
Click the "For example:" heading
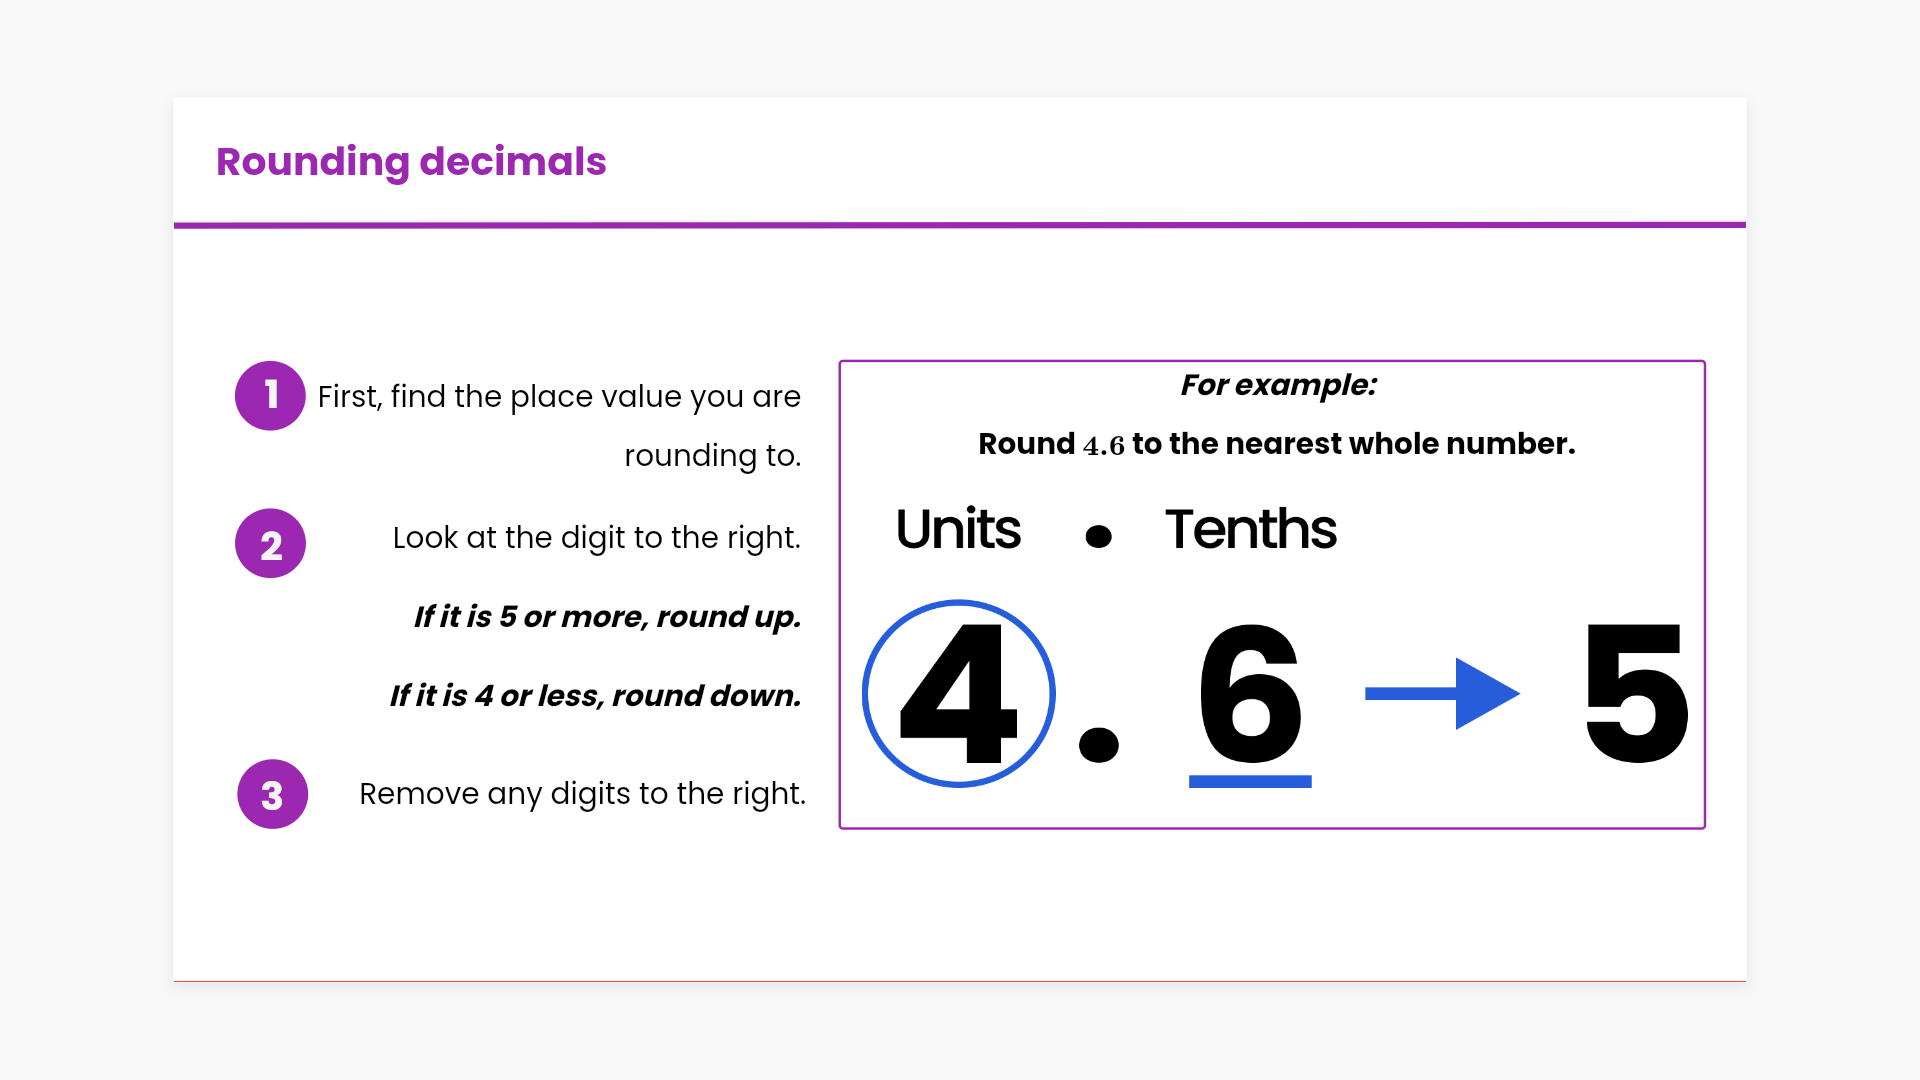[x=1278, y=385]
